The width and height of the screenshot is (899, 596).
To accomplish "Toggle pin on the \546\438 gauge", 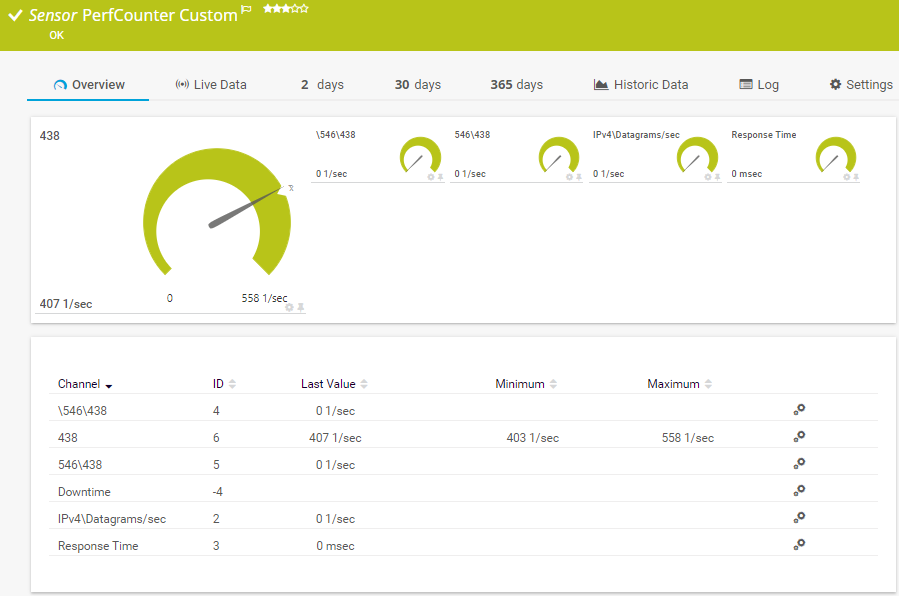I will tap(440, 177).
